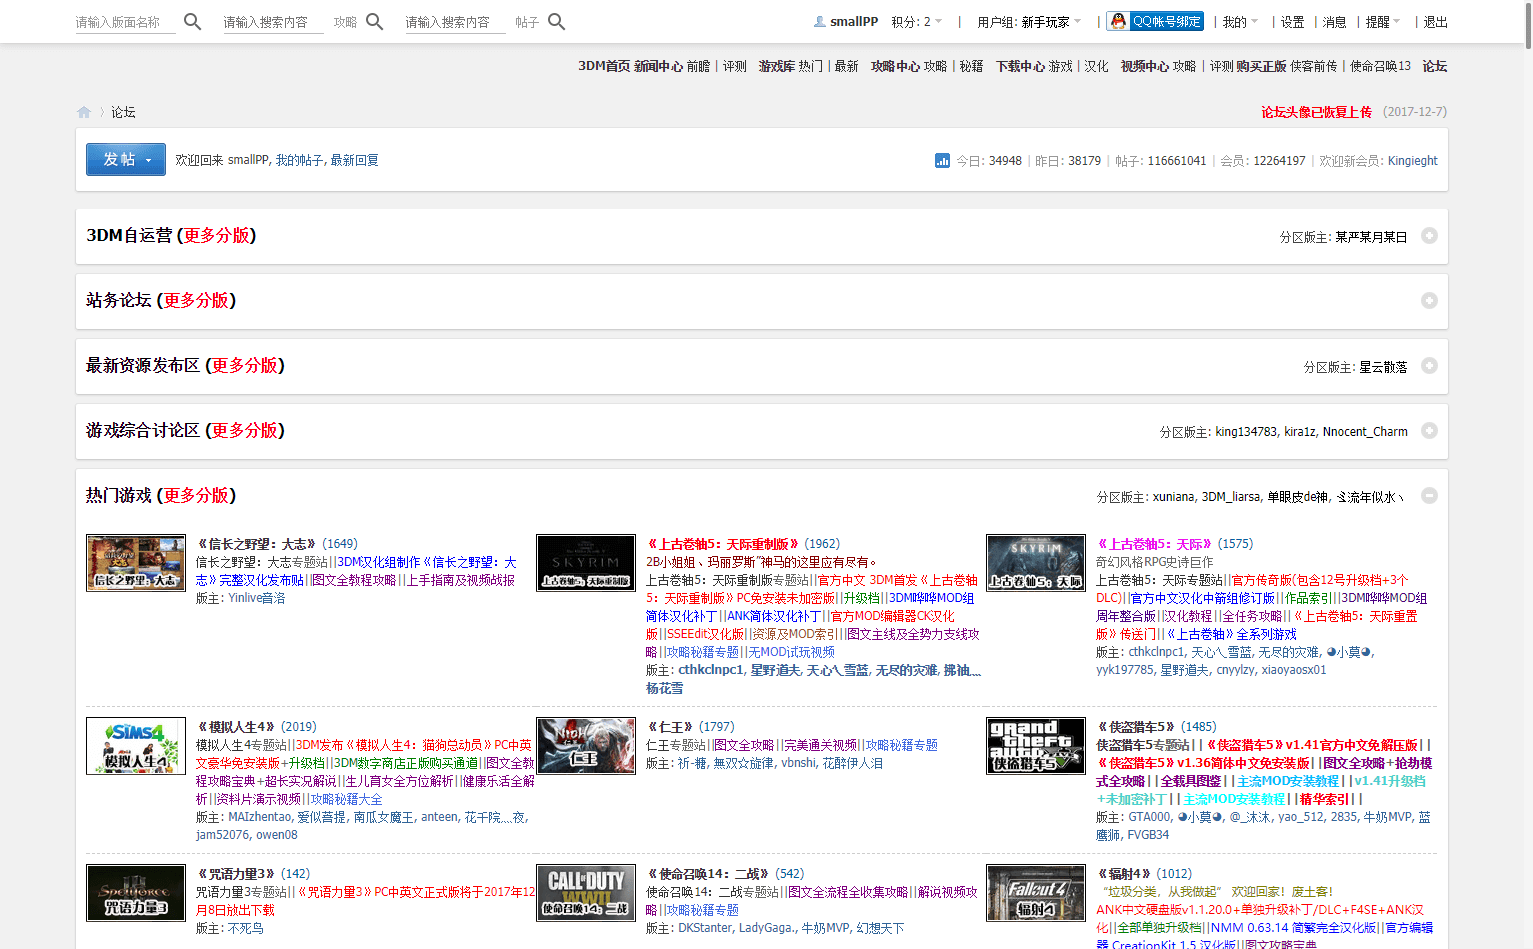Open the forum statistics chart icon
The width and height of the screenshot is (1533, 949).
(x=942, y=161)
